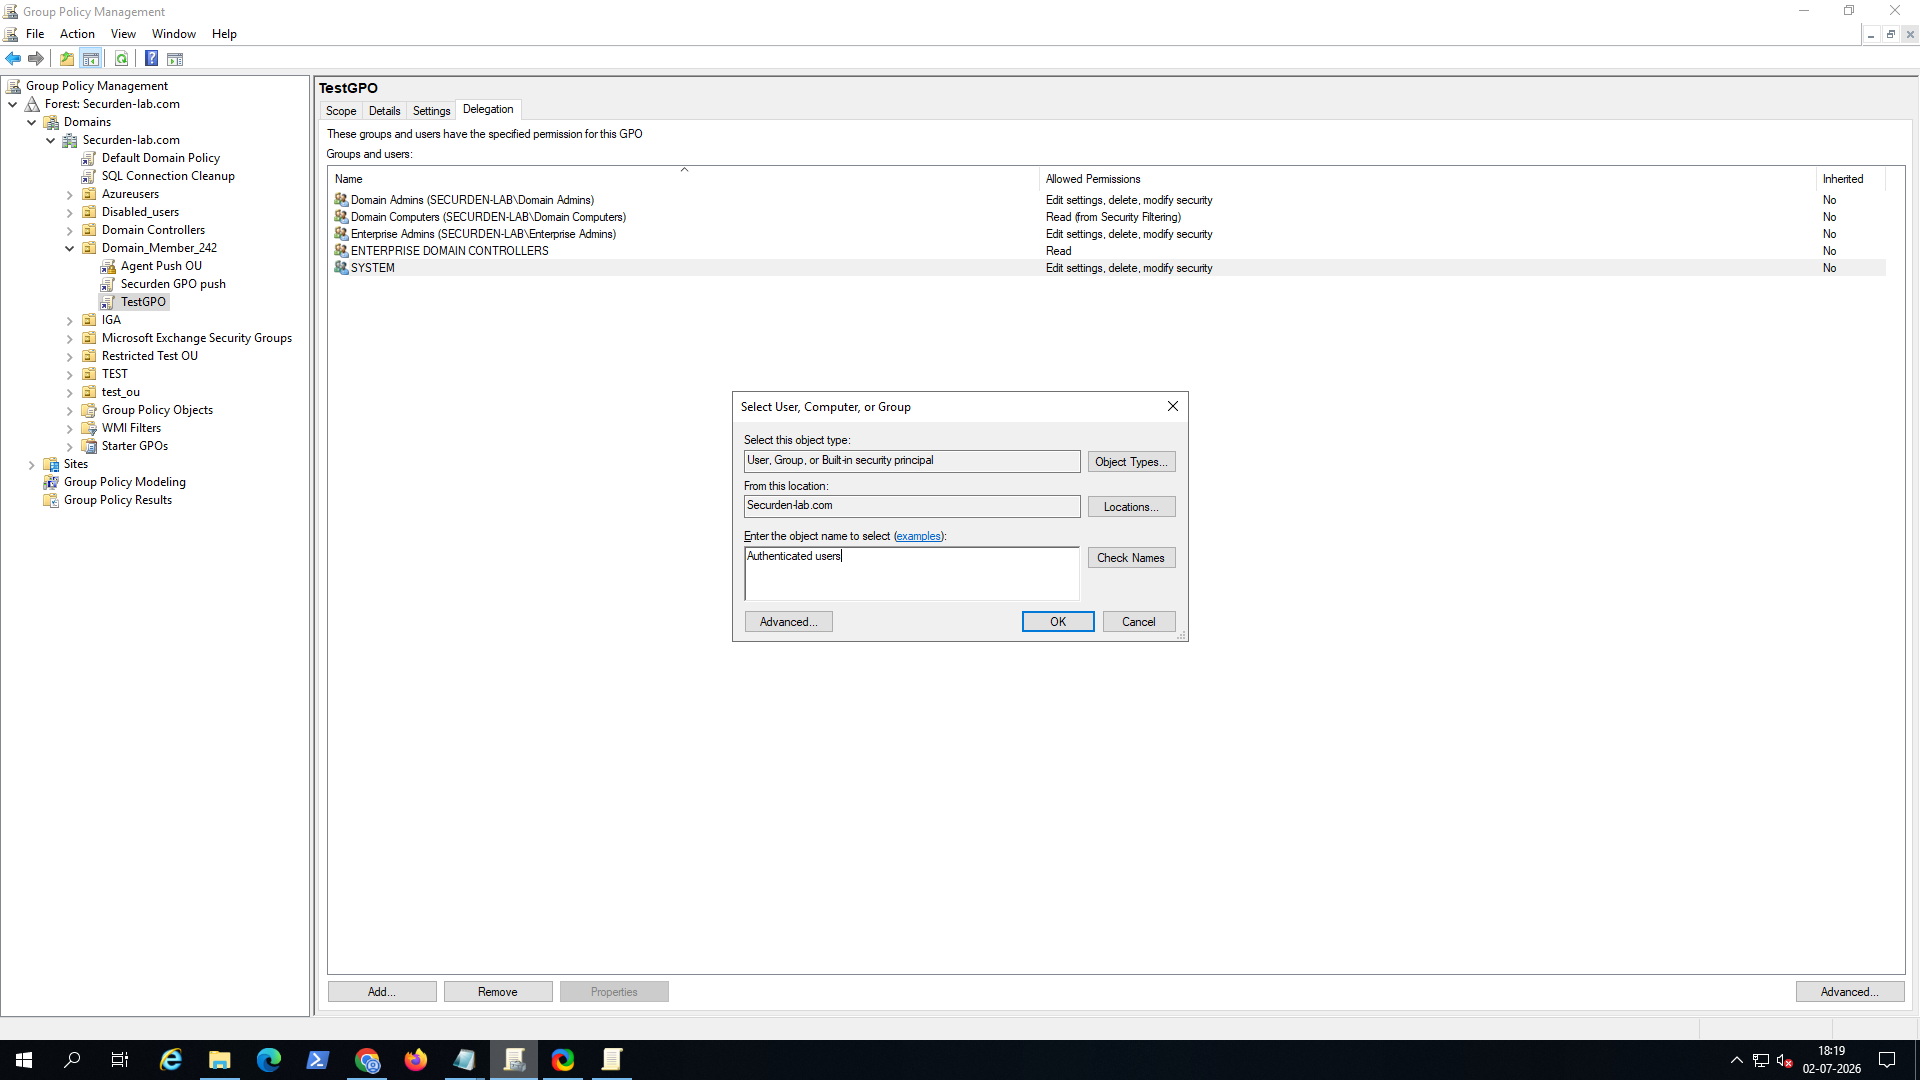This screenshot has width=1920, height=1080.
Task: Select the Domain Admins row in the list
Action: 1107,200
